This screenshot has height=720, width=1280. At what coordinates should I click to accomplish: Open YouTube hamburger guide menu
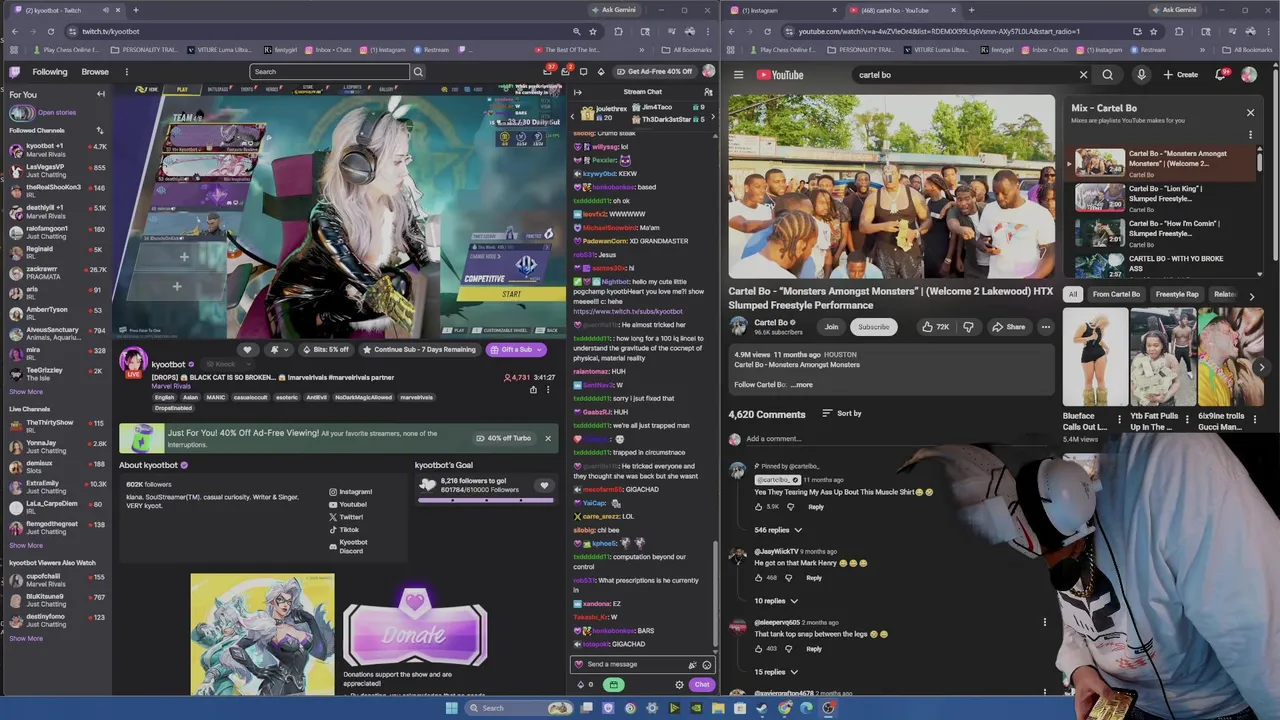tap(738, 75)
